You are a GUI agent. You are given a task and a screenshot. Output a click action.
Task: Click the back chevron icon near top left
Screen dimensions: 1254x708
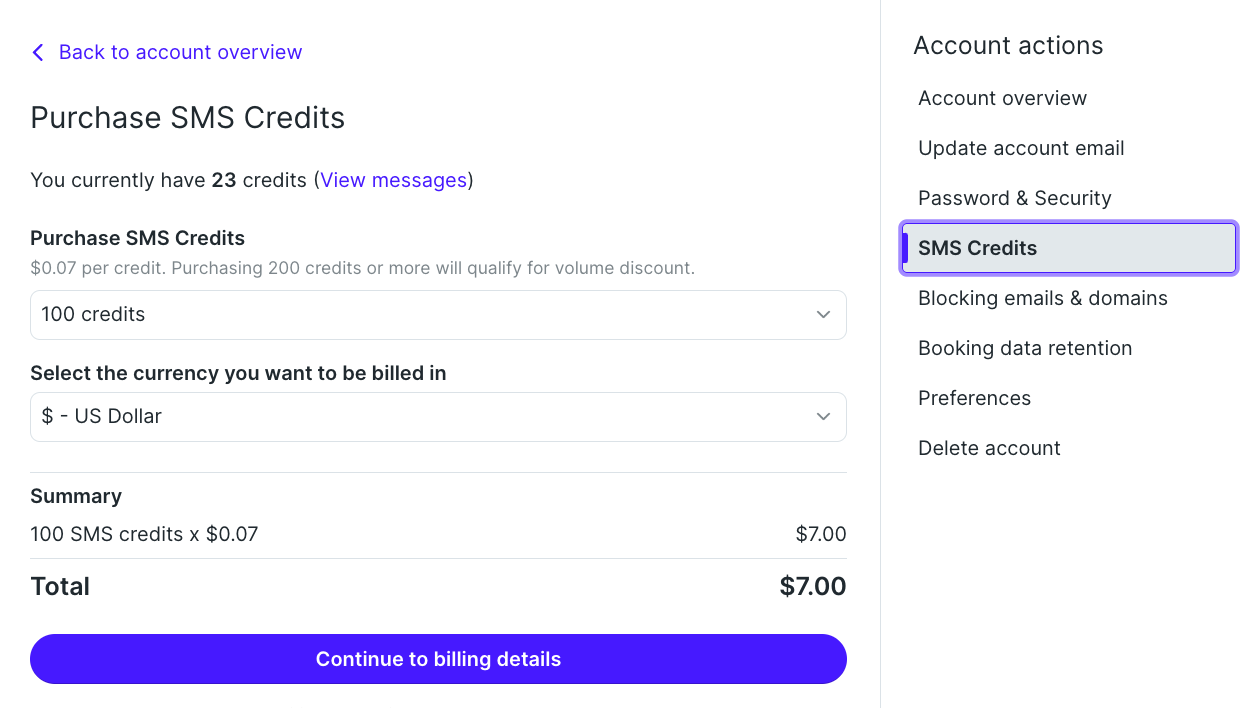(38, 52)
